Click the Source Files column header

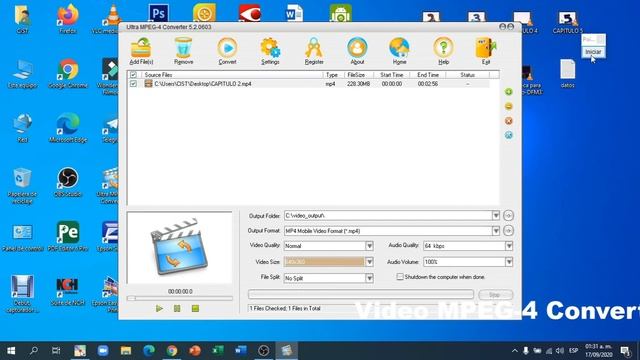tap(158, 75)
